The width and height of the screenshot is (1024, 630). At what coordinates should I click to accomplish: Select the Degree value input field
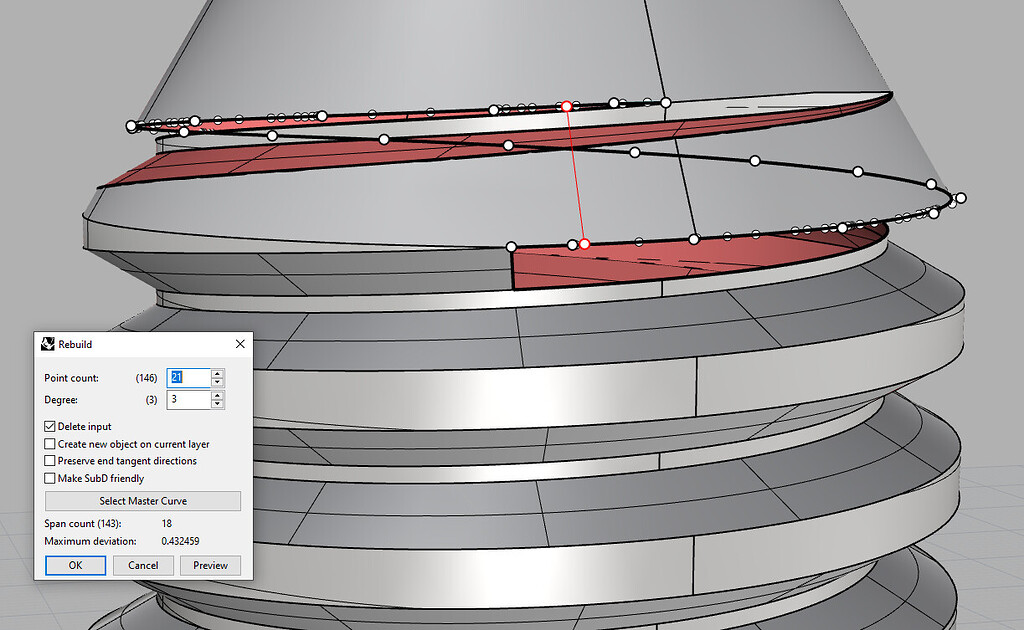190,399
